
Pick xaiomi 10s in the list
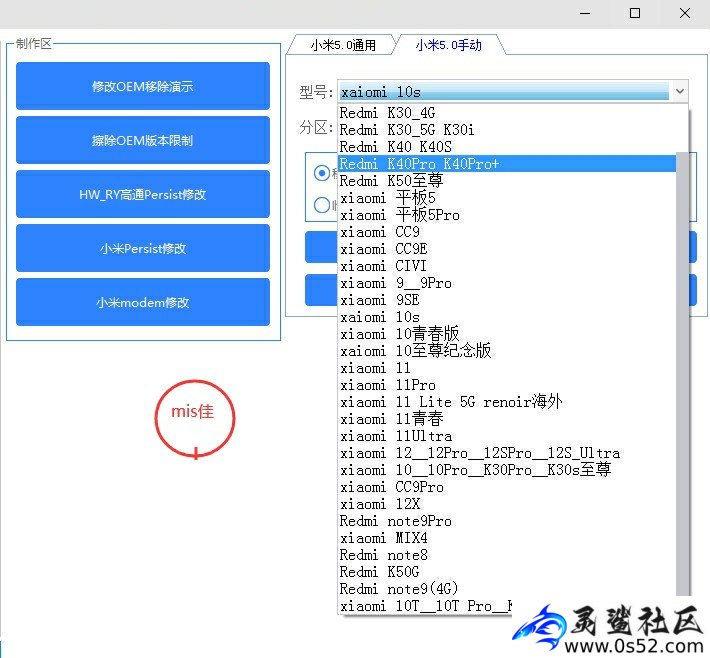(x=507, y=317)
